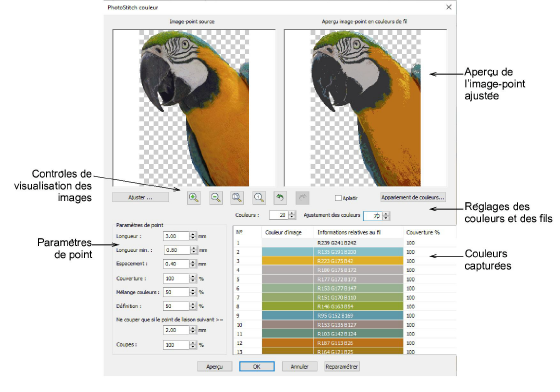Click the Aperçu button
This screenshot has height=392, width=560.
(x=214, y=367)
